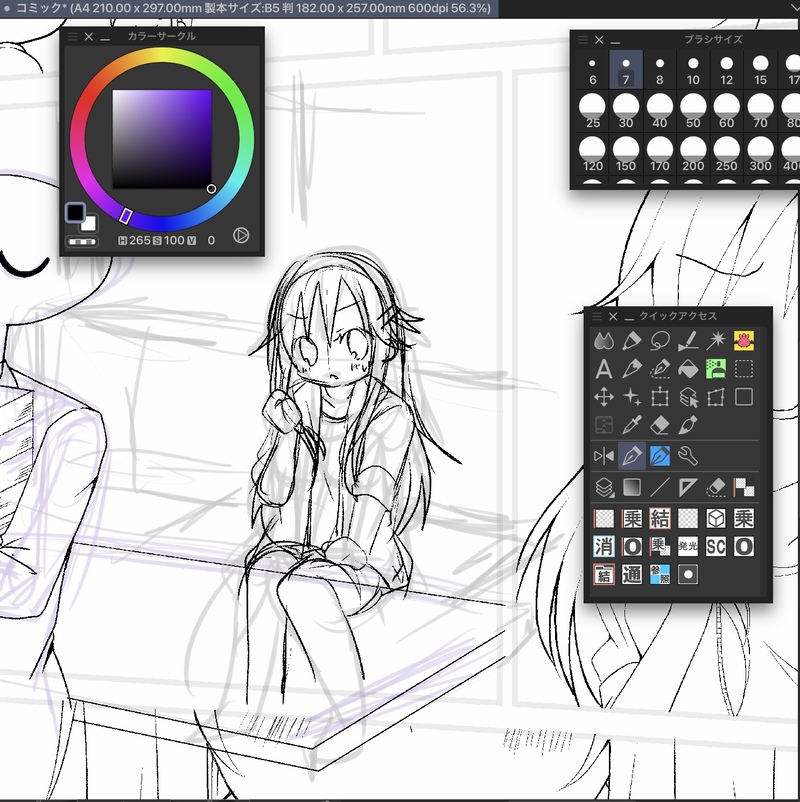Click yellow on the hue ring

tap(162, 55)
